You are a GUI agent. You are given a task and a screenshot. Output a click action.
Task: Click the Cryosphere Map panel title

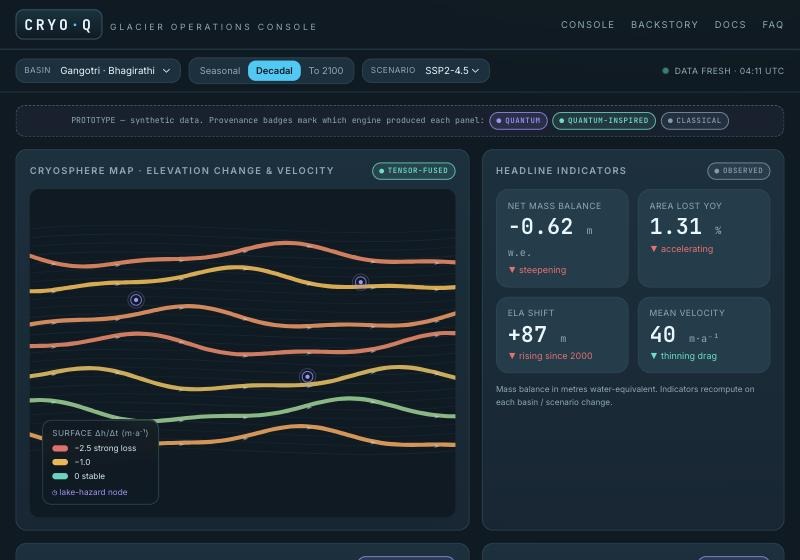click(x=182, y=171)
